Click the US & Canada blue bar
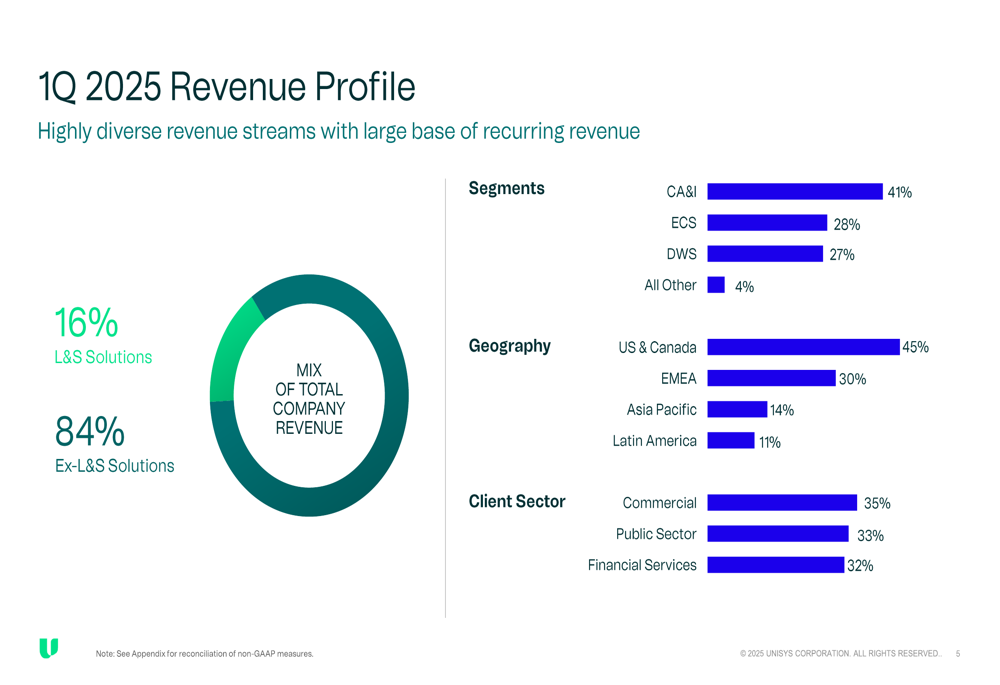The image size is (1000, 685). tap(804, 347)
